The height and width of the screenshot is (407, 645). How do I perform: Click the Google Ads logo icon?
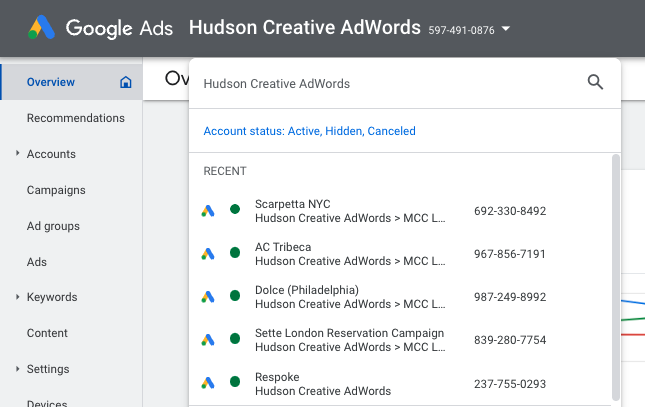pyautogui.click(x=41, y=28)
